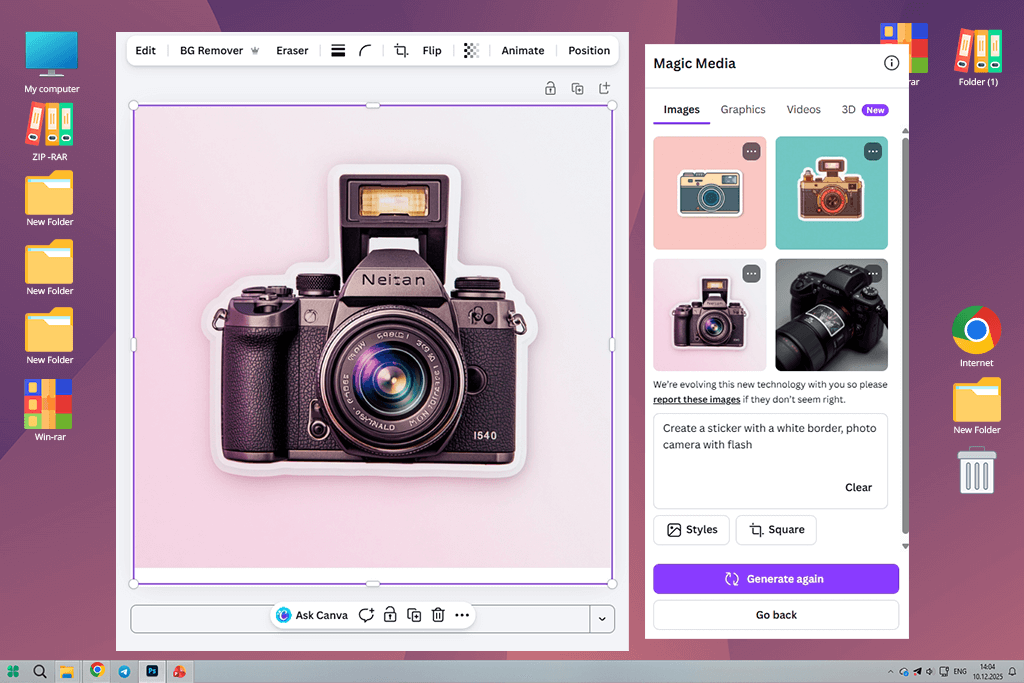1024x683 pixels.
Task: Click the Go back button
Action: point(776,614)
